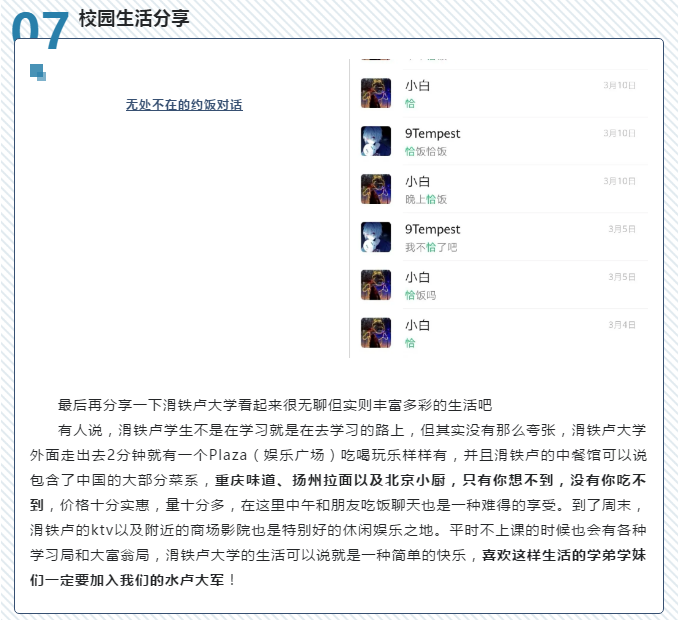The width and height of the screenshot is (679, 620).
Task: Click 小白's avatar beside message 晚上恰饭
Action: coord(376,189)
